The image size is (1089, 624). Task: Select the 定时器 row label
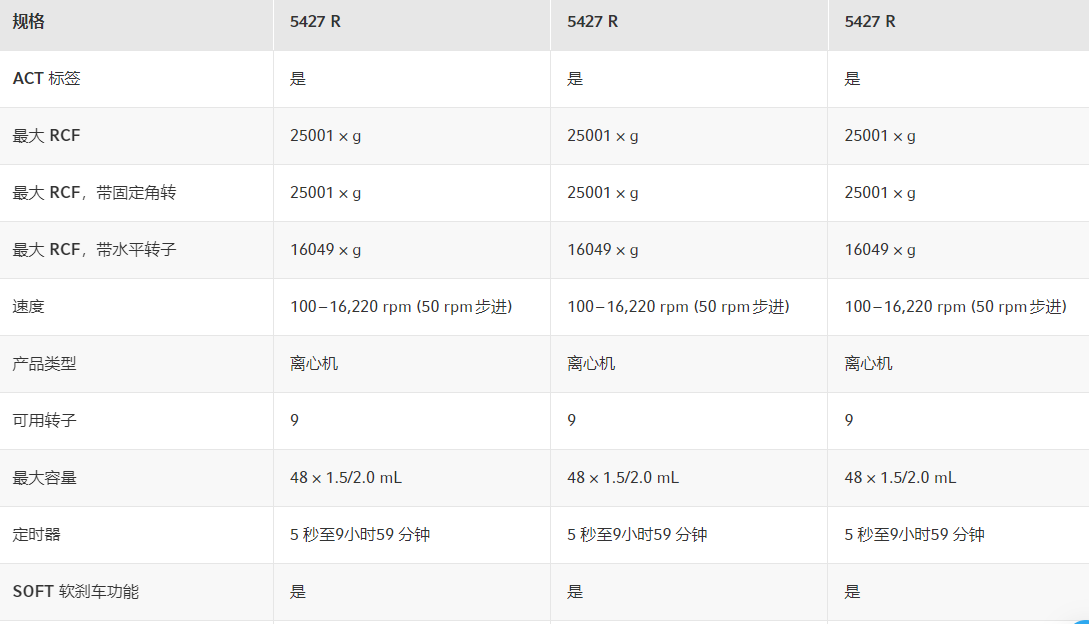click(x=37, y=535)
